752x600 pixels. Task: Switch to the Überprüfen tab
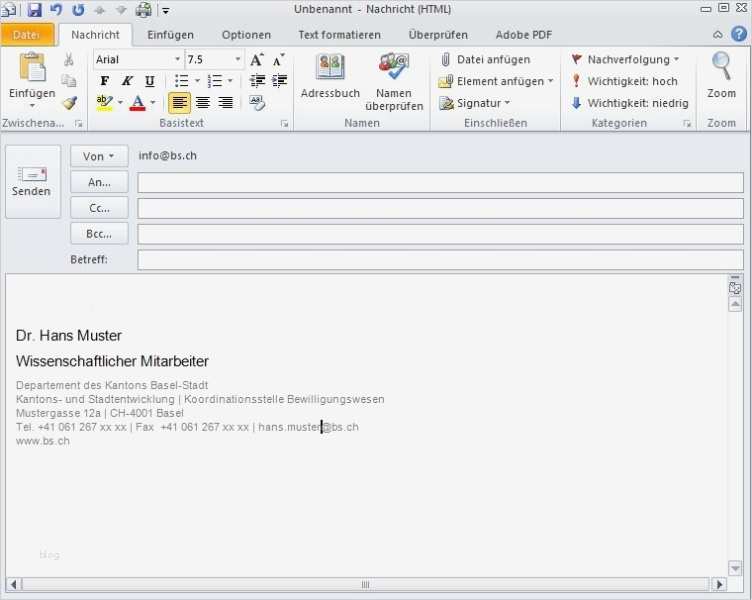[x=438, y=35]
